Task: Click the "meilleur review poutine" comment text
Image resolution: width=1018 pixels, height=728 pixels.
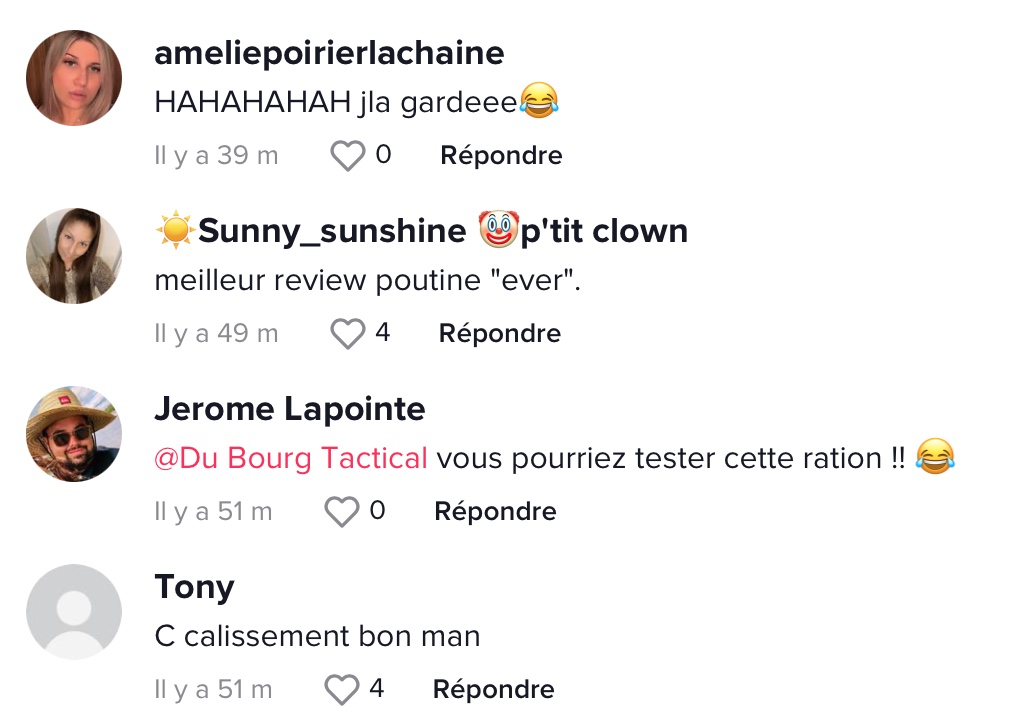Action: pos(367,281)
